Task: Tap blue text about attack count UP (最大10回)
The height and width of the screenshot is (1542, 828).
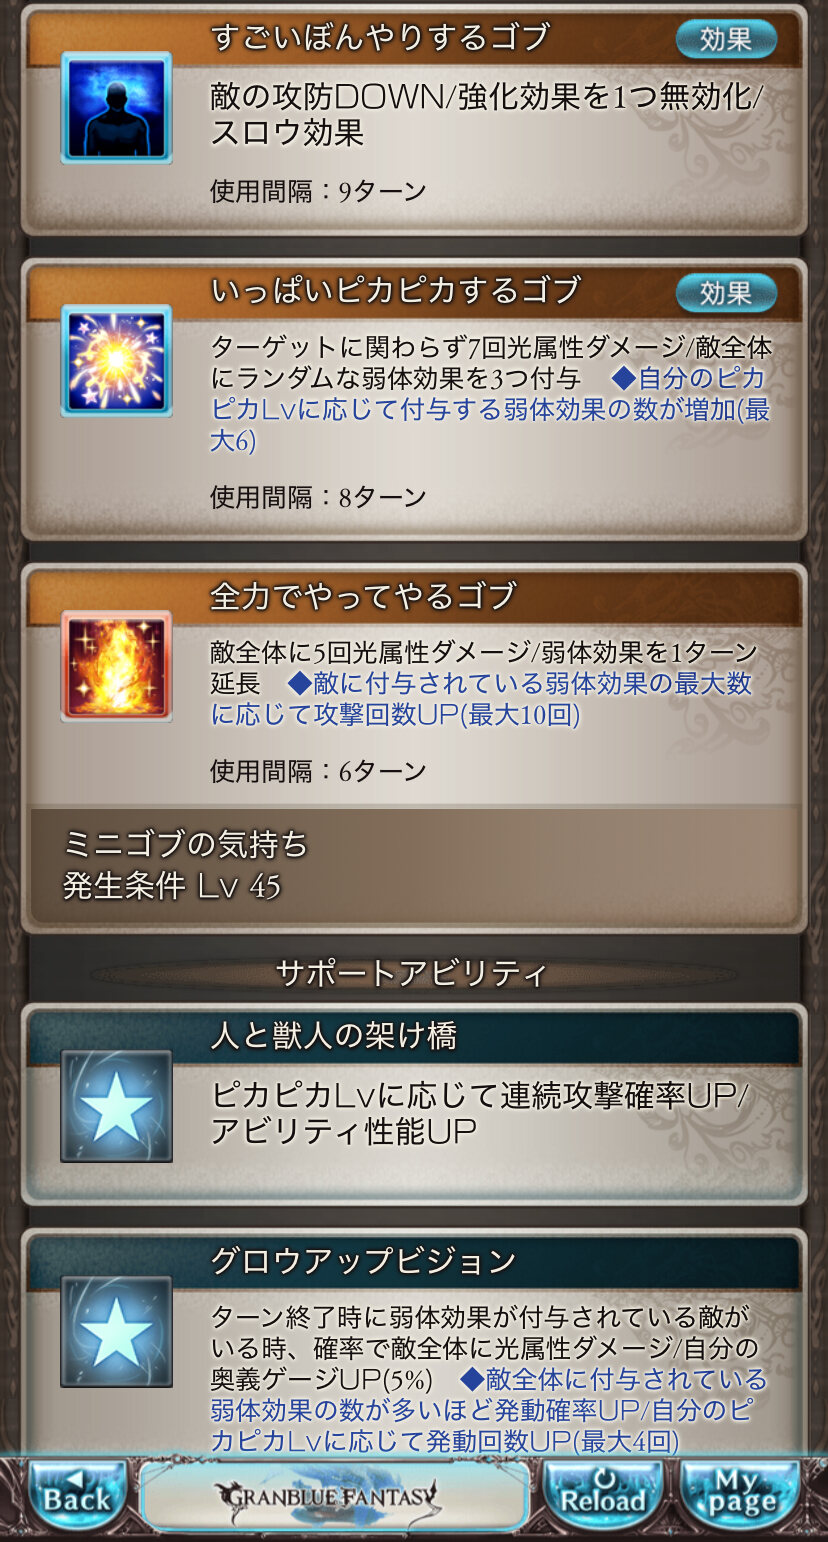Action: 481,700
